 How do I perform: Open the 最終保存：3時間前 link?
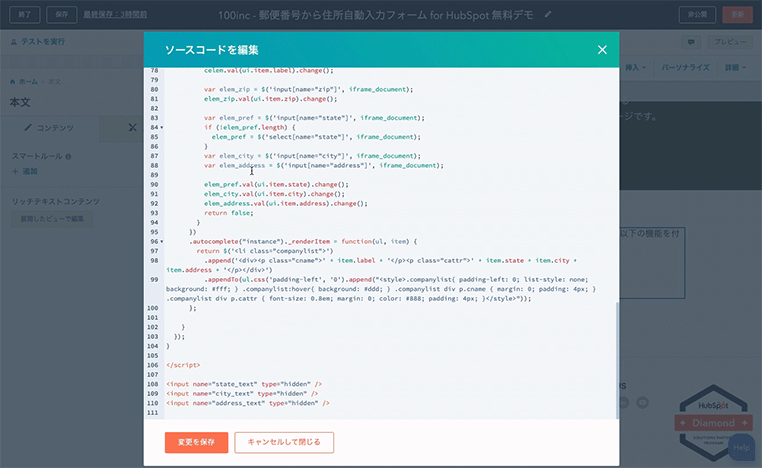[x=115, y=15]
